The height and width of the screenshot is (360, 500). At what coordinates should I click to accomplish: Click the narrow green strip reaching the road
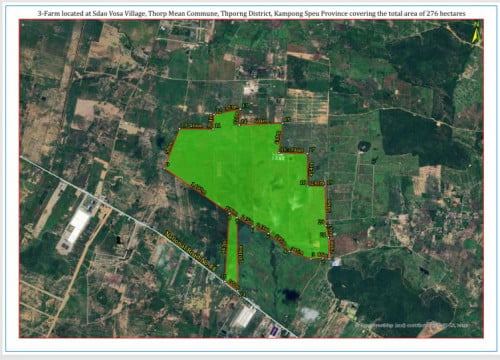tap(232, 252)
